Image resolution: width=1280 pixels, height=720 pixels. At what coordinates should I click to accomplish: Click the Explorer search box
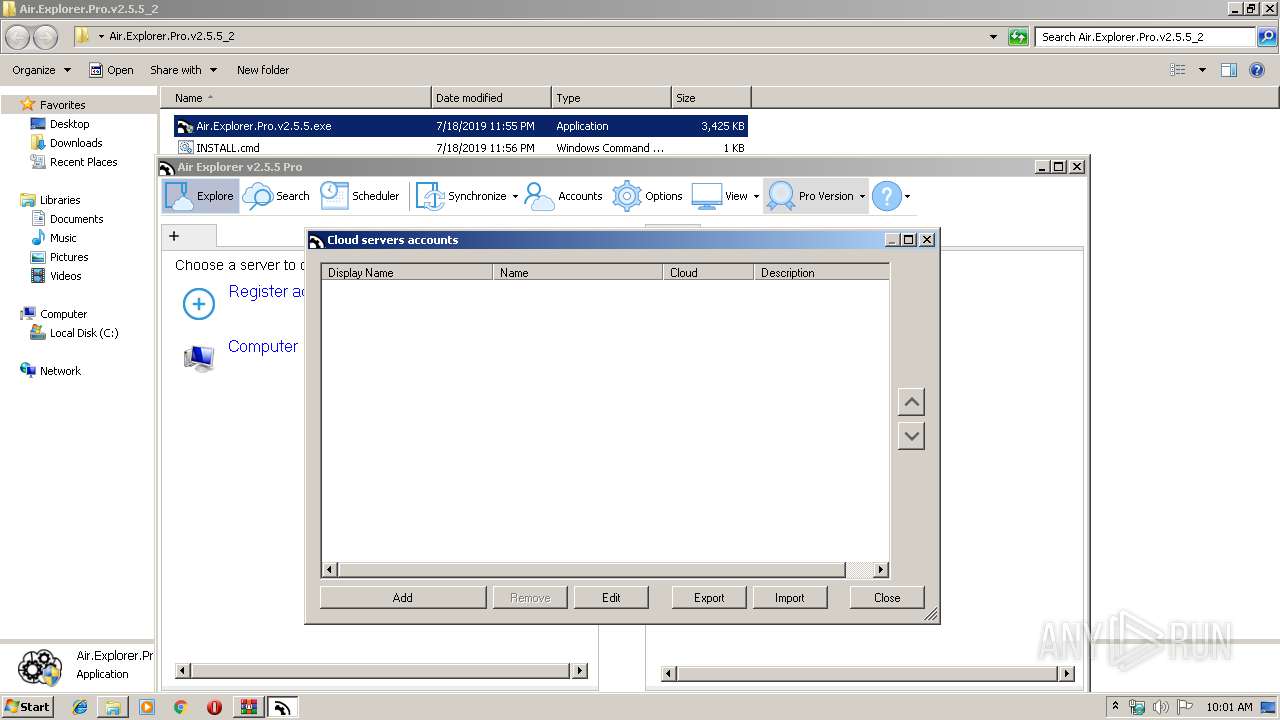point(1146,37)
